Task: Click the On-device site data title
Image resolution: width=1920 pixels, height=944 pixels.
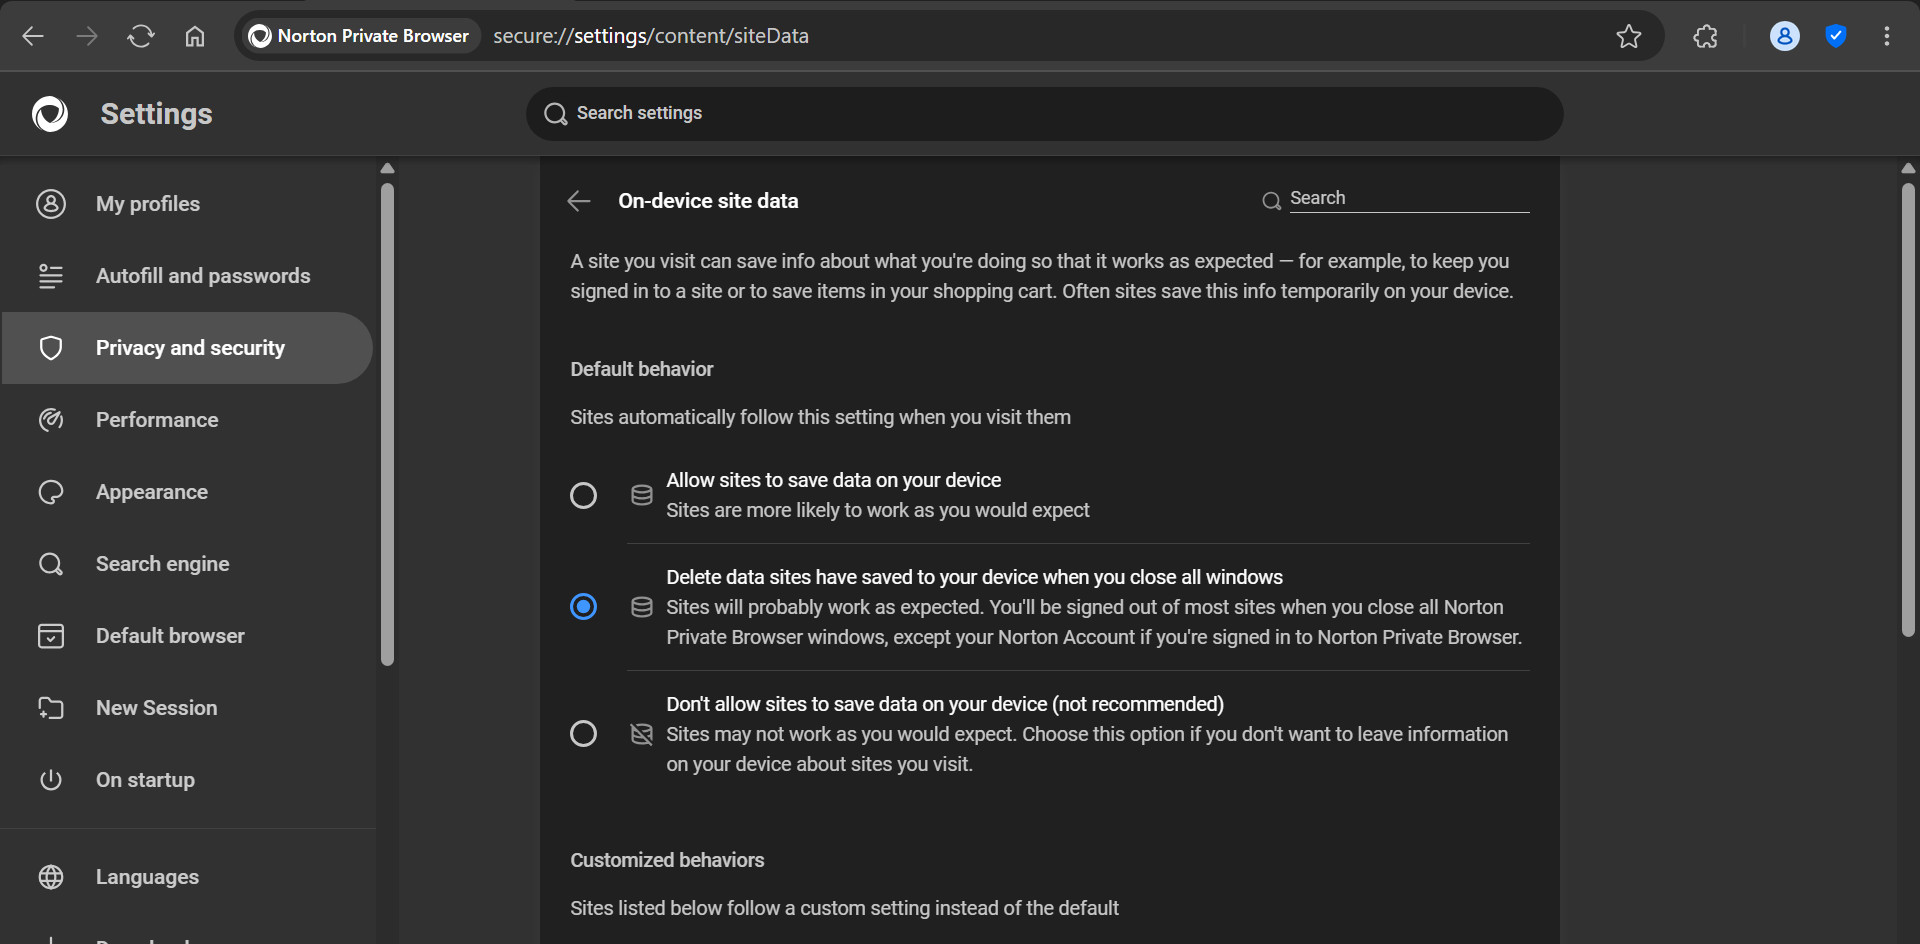Action: (x=708, y=201)
